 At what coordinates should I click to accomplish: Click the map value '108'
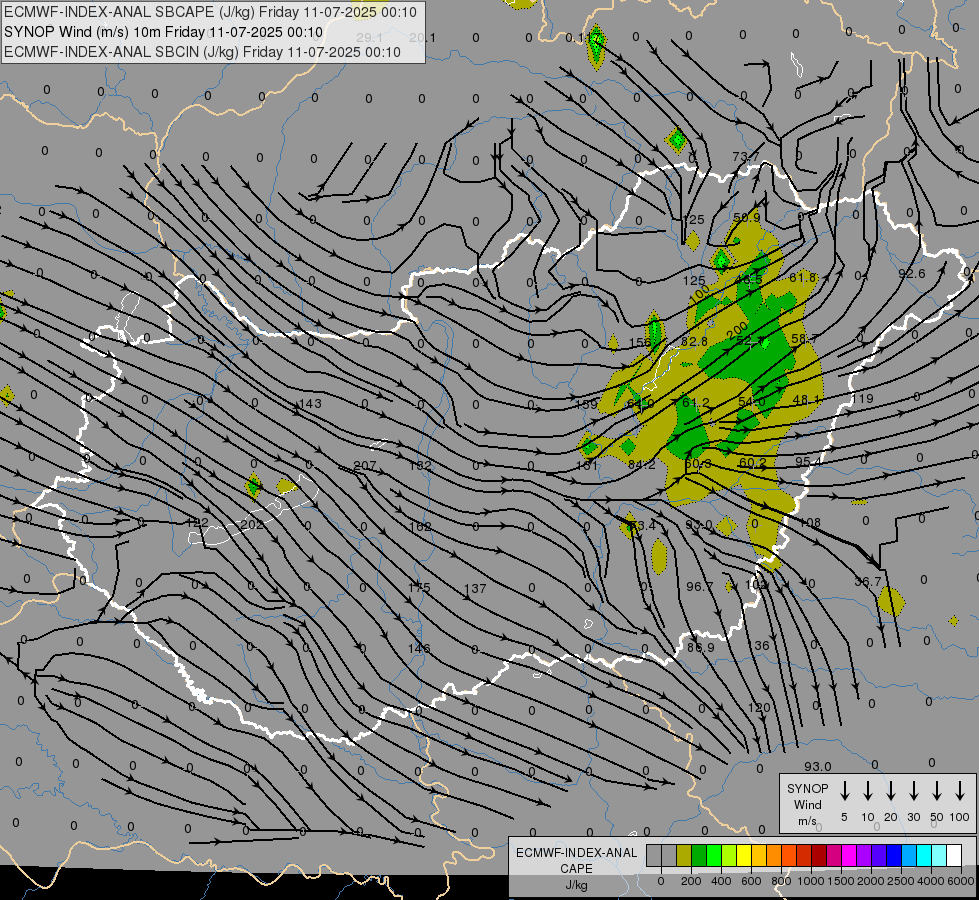click(x=810, y=522)
